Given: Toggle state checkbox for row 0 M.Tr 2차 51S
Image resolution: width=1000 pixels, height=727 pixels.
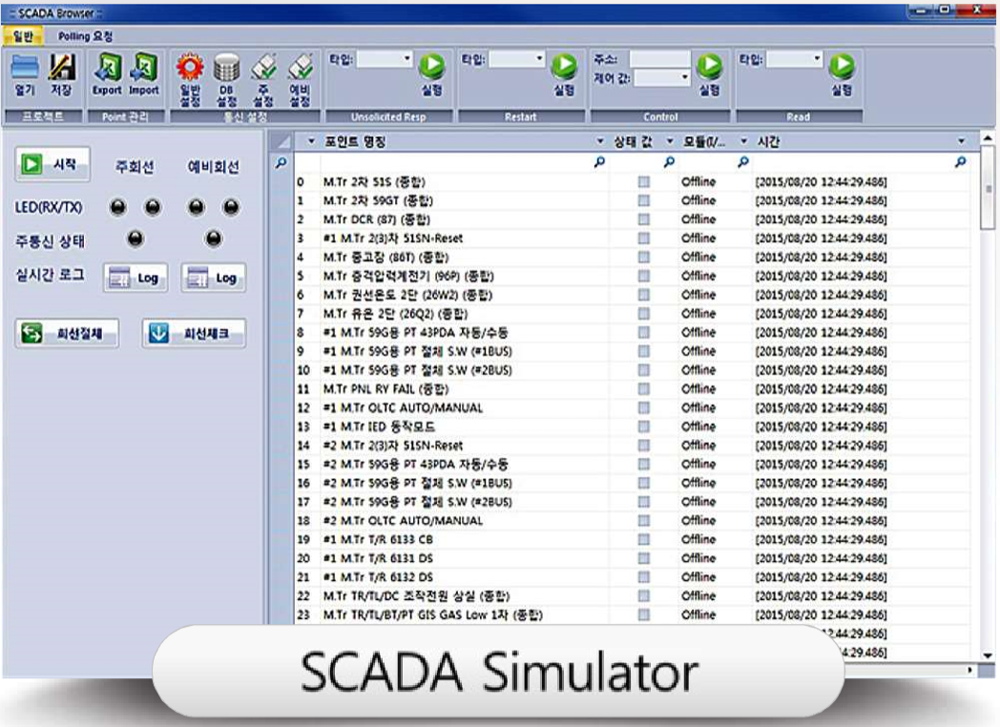Looking at the screenshot, I should coord(644,182).
